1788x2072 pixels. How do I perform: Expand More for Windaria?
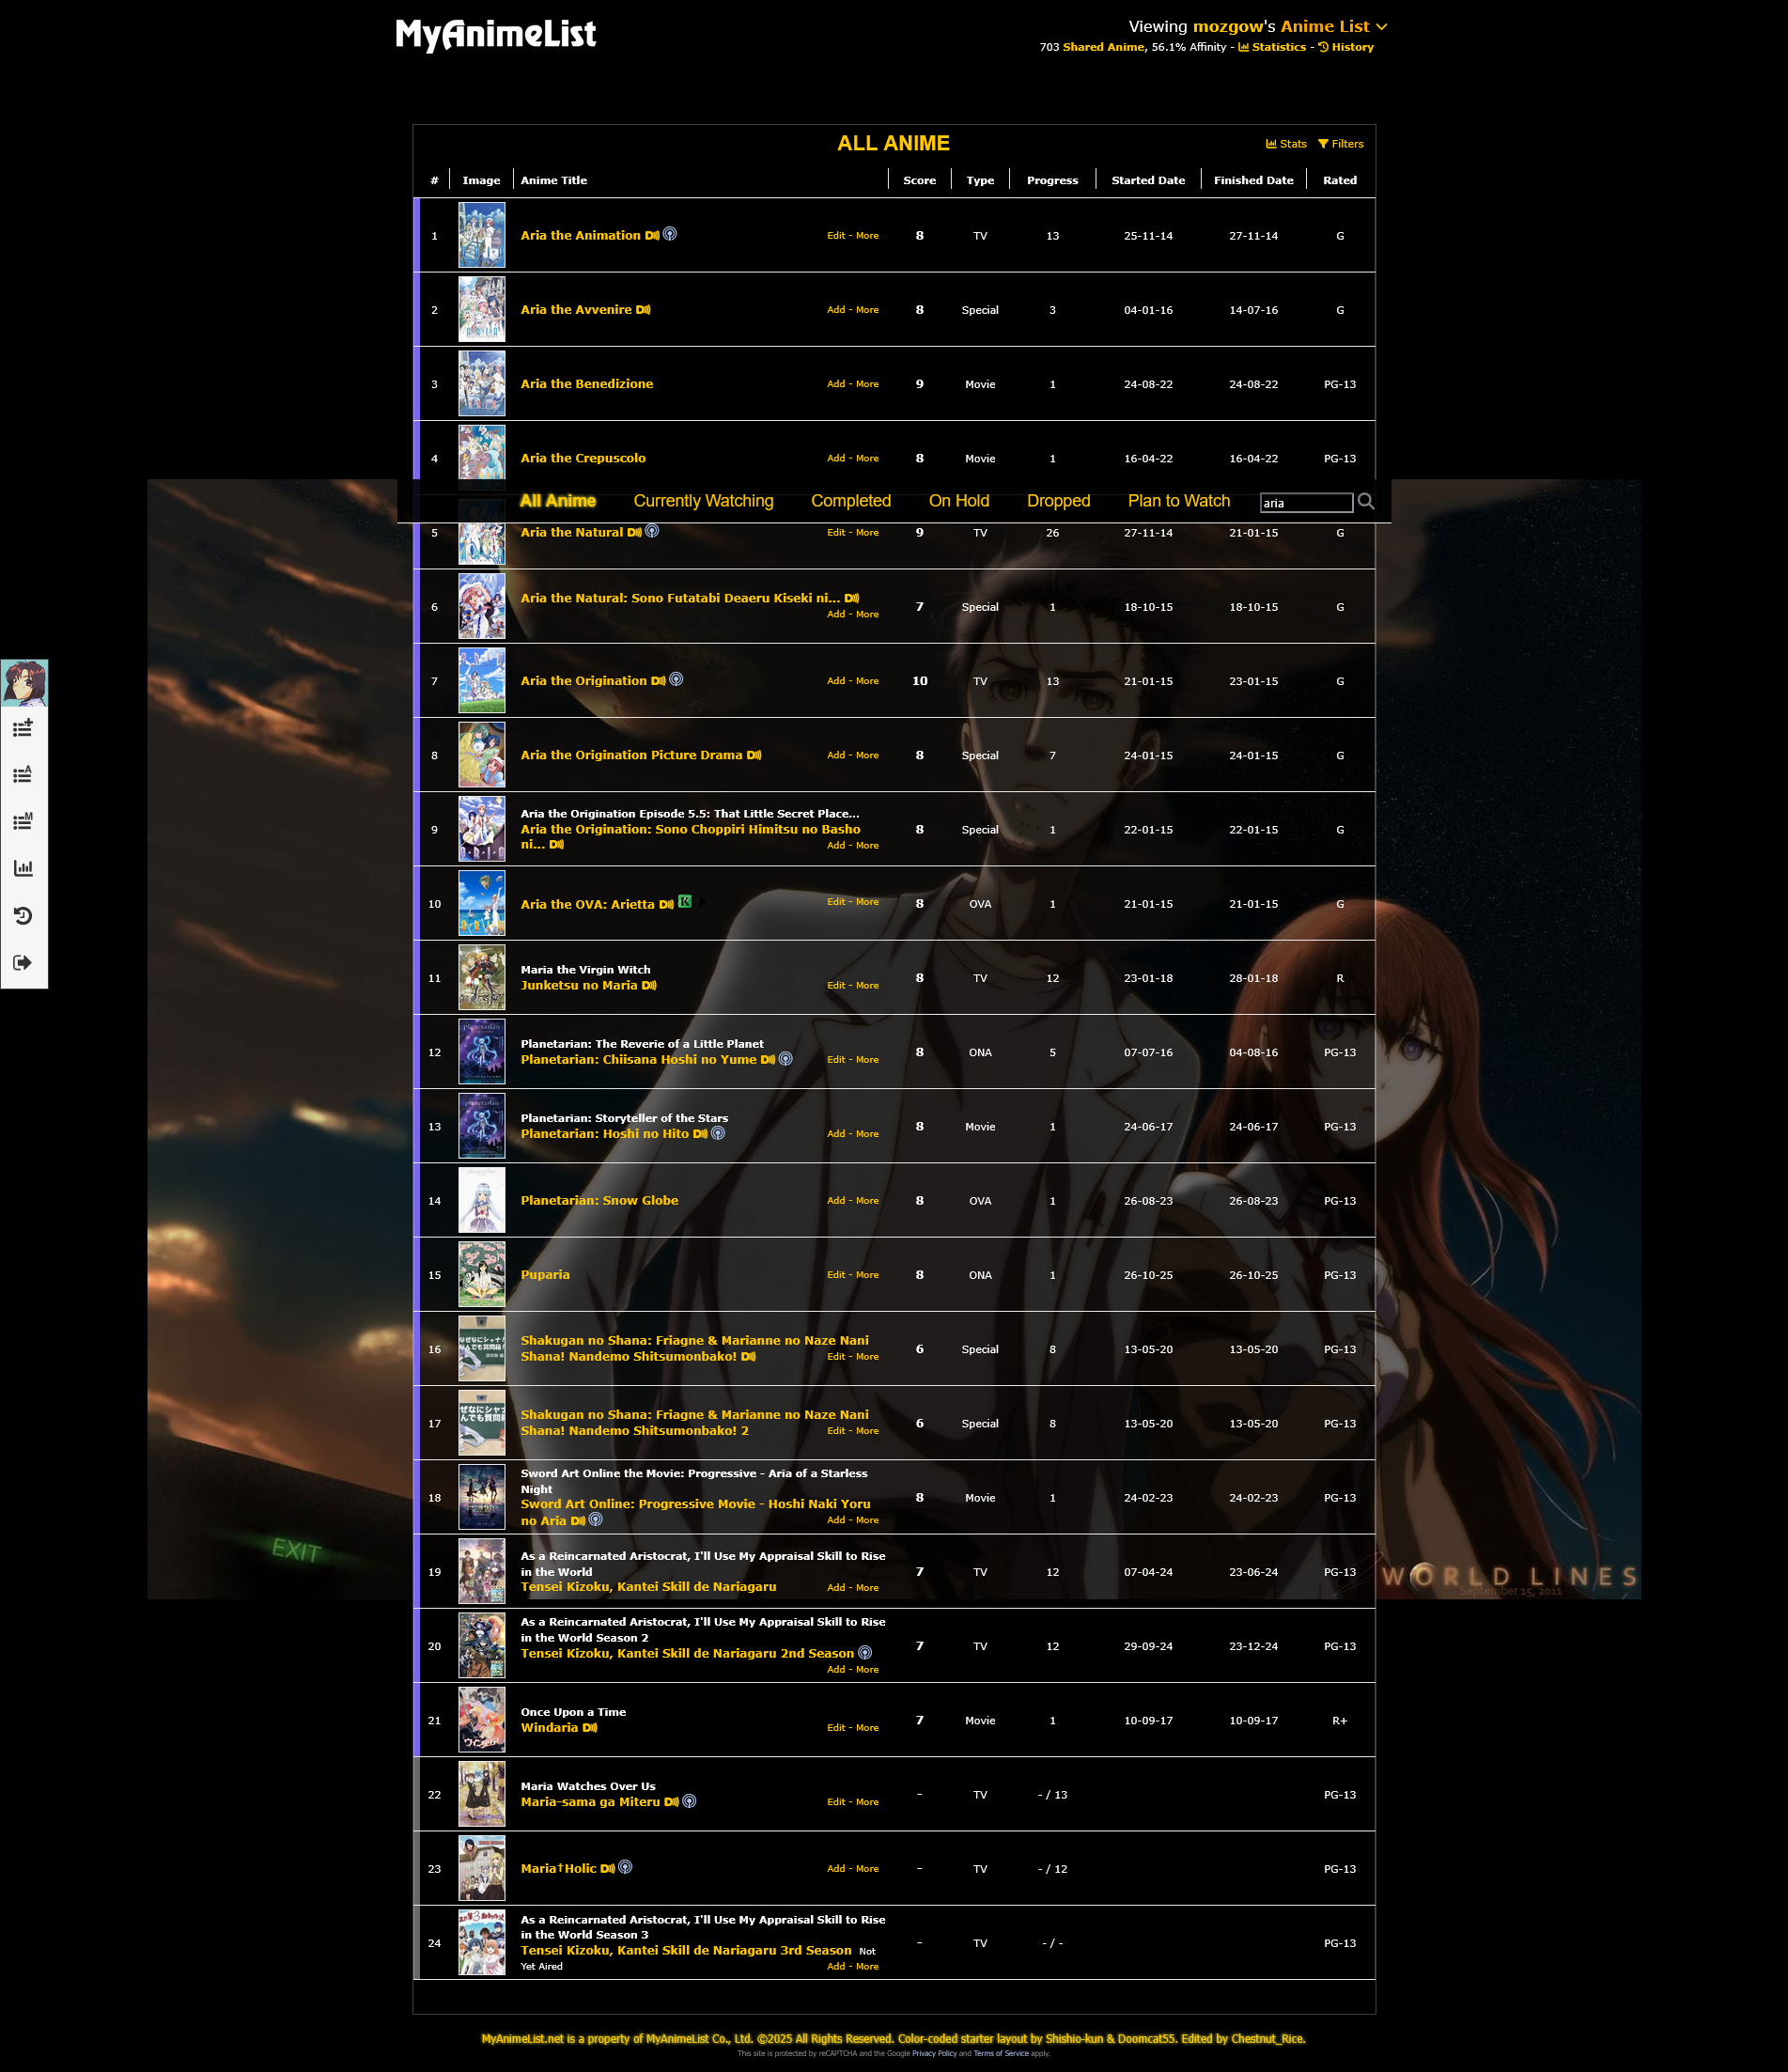coord(867,1728)
